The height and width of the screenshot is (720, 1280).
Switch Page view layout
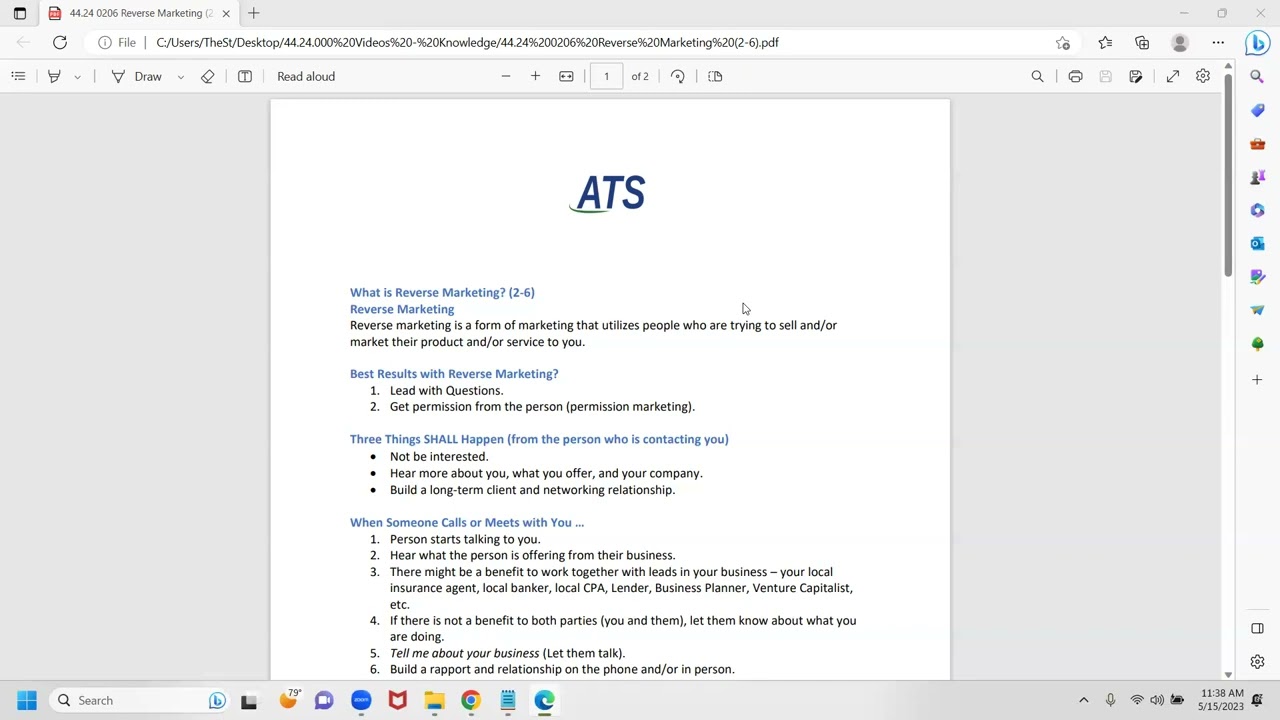715,76
